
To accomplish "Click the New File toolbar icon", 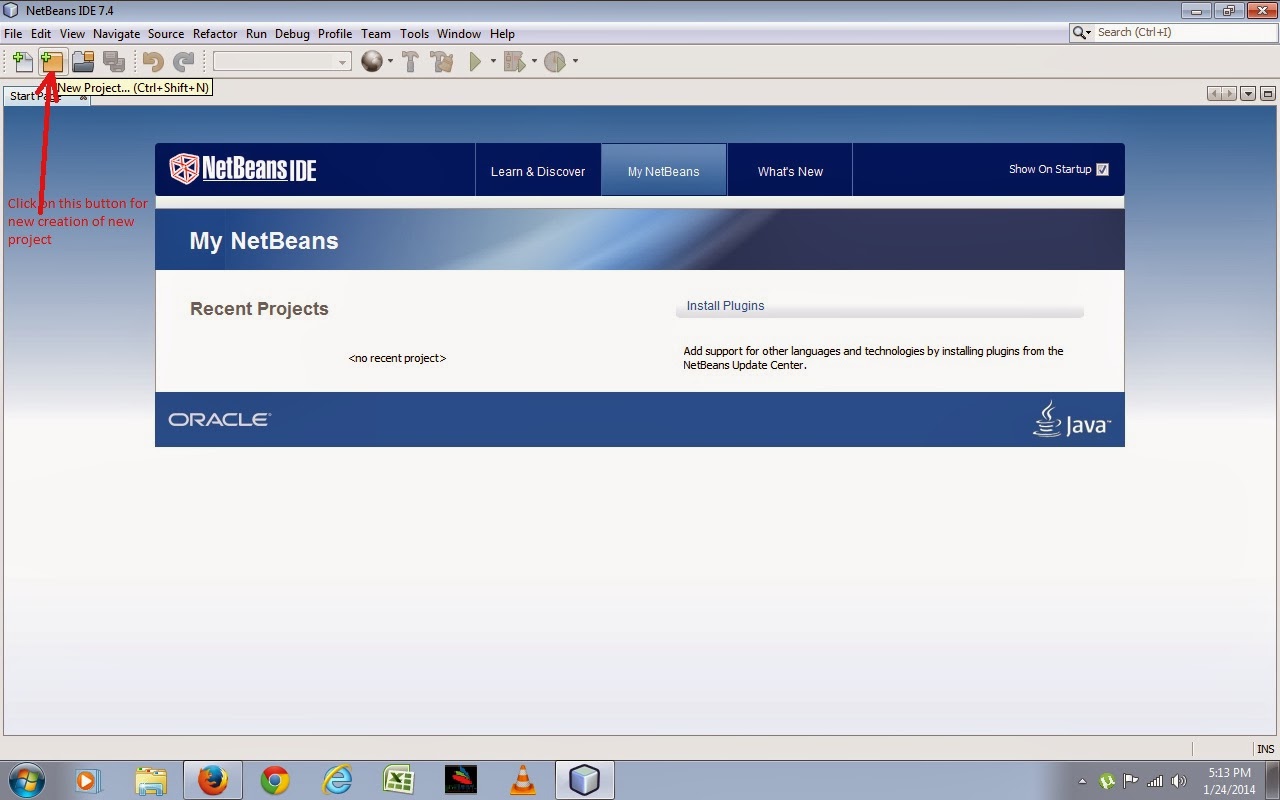I will pos(22,62).
